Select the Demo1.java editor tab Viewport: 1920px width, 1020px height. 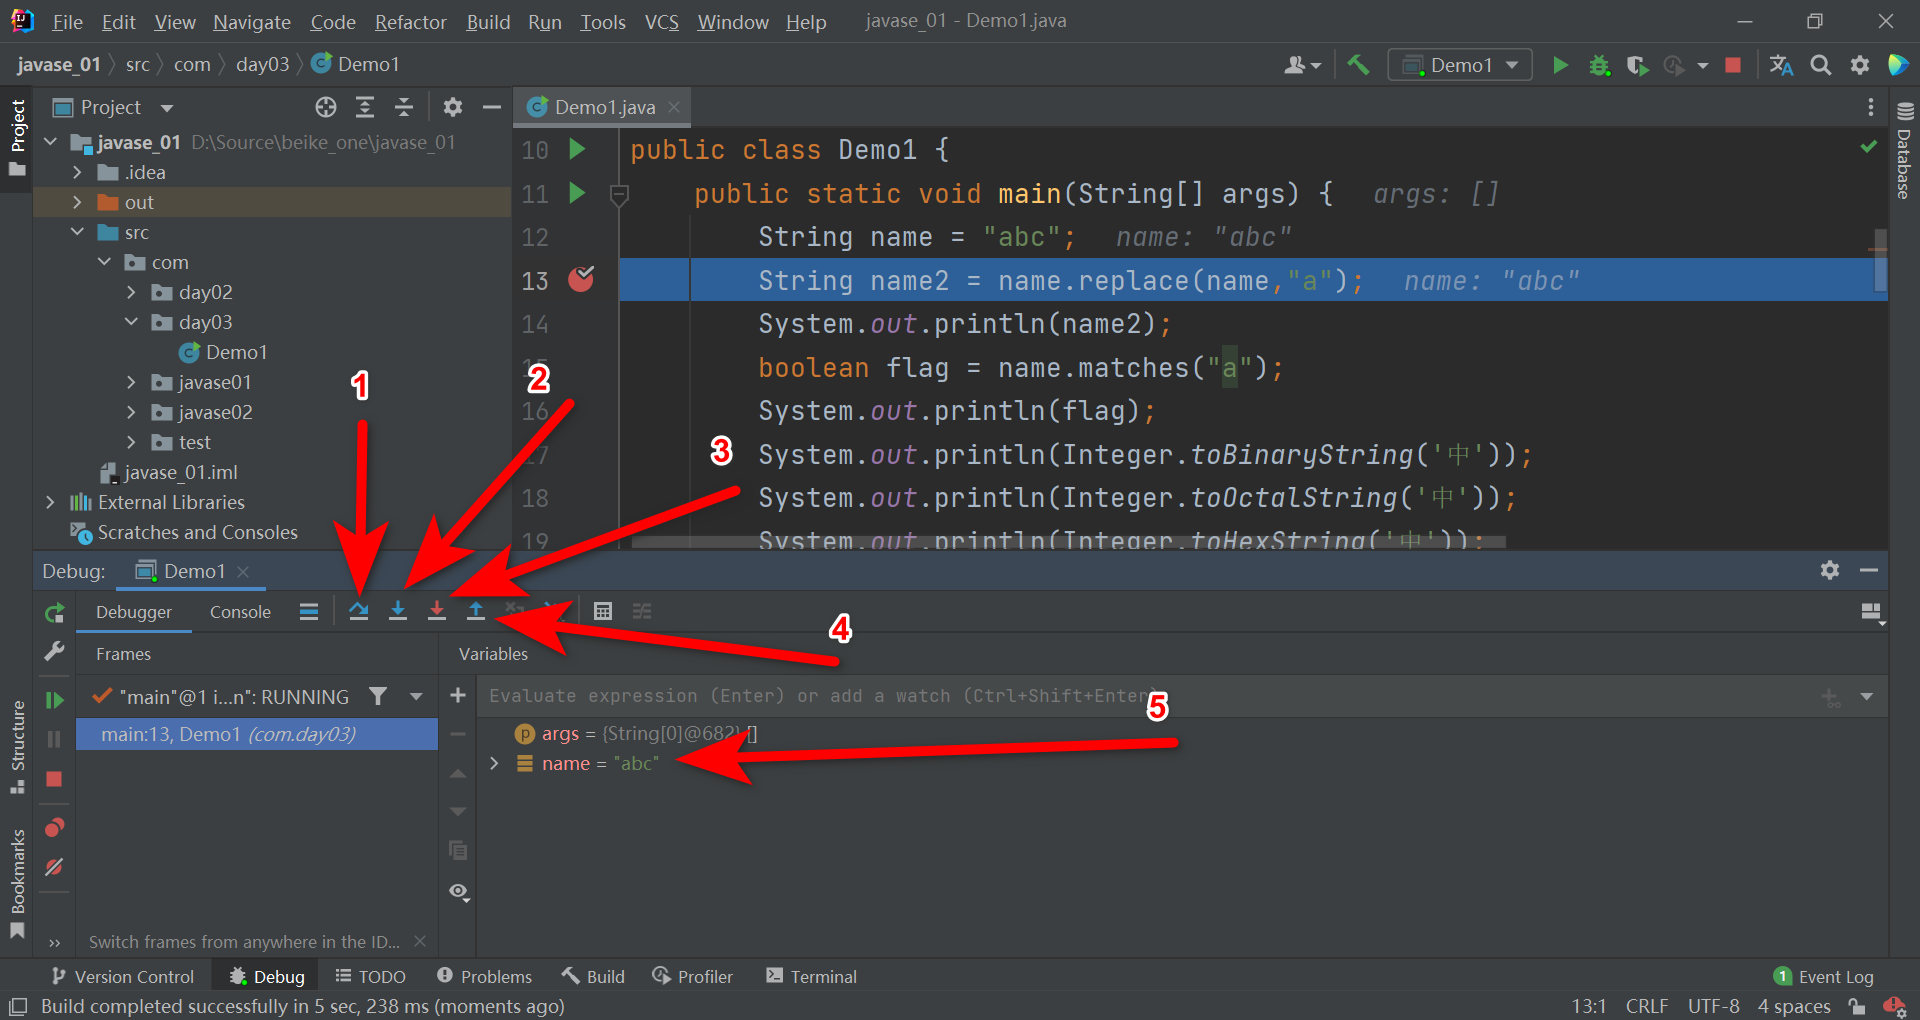pyautogui.click(x=604, y=107)
